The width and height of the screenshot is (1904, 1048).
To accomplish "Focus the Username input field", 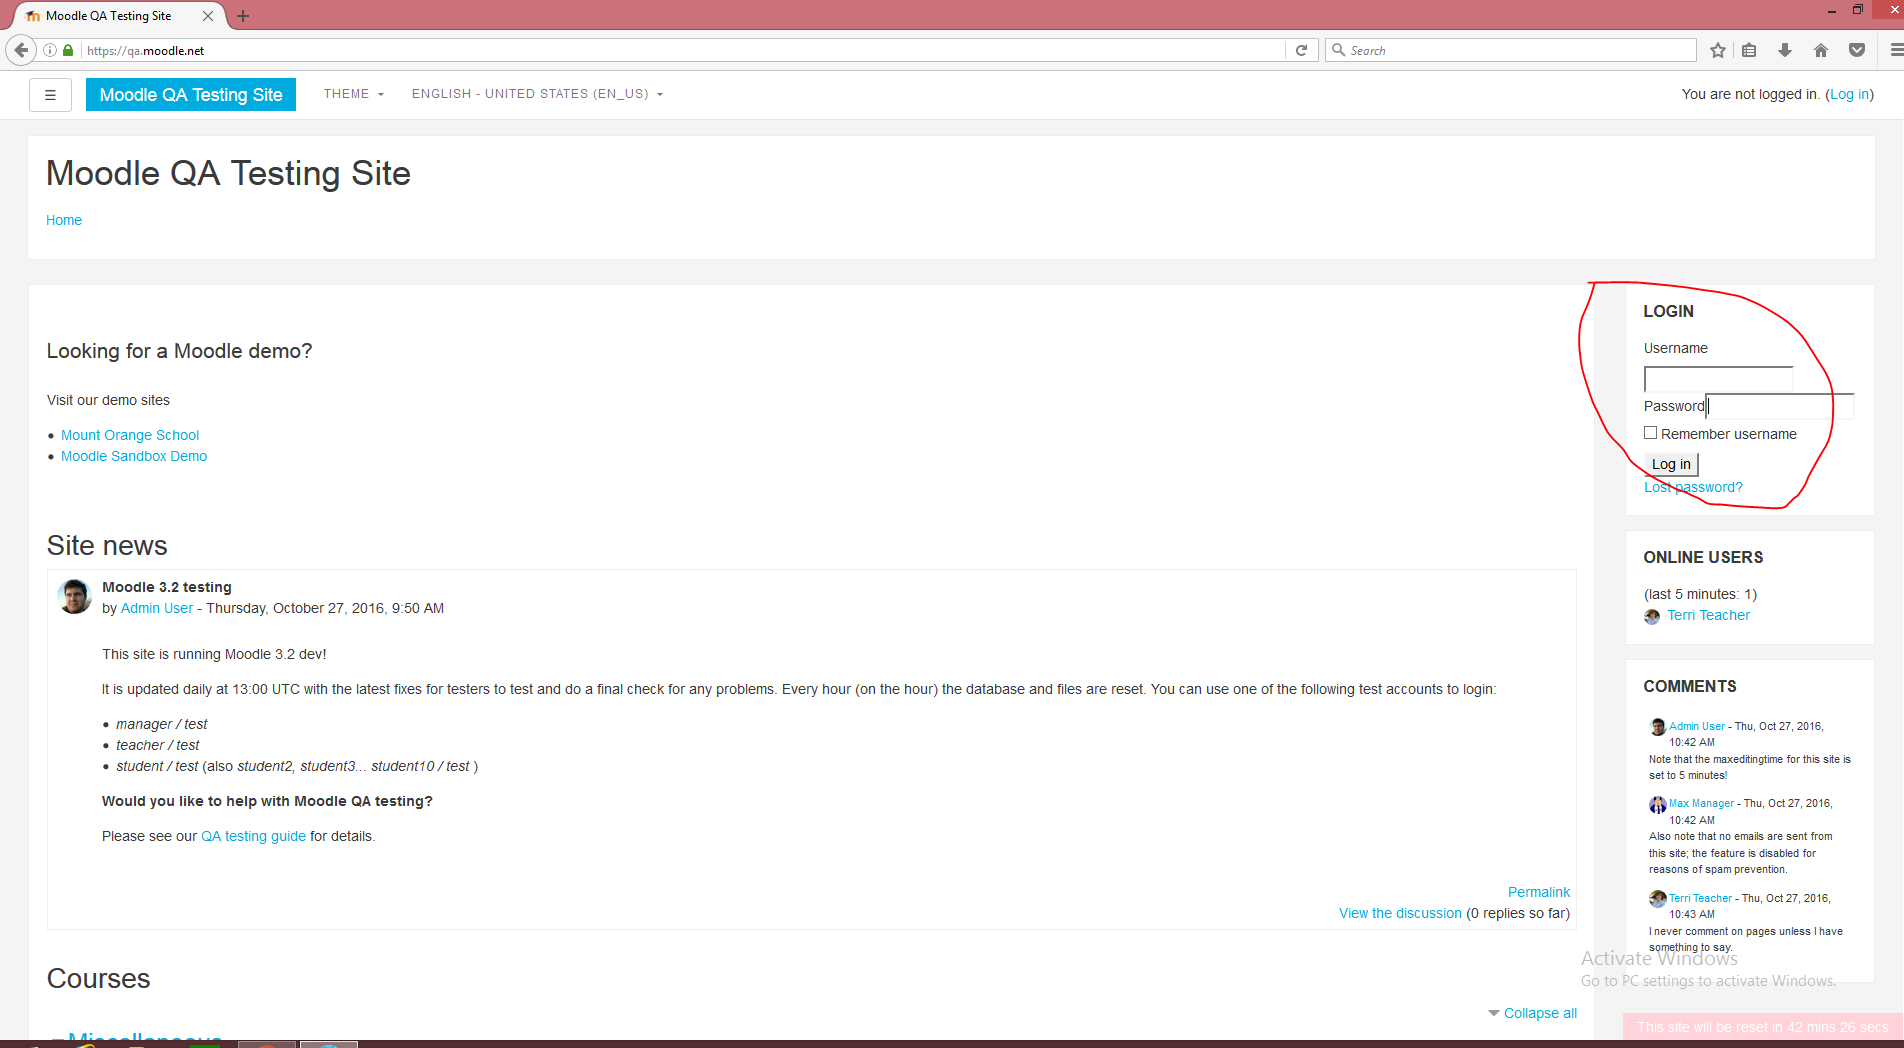I will click(x=1718, y=379).
